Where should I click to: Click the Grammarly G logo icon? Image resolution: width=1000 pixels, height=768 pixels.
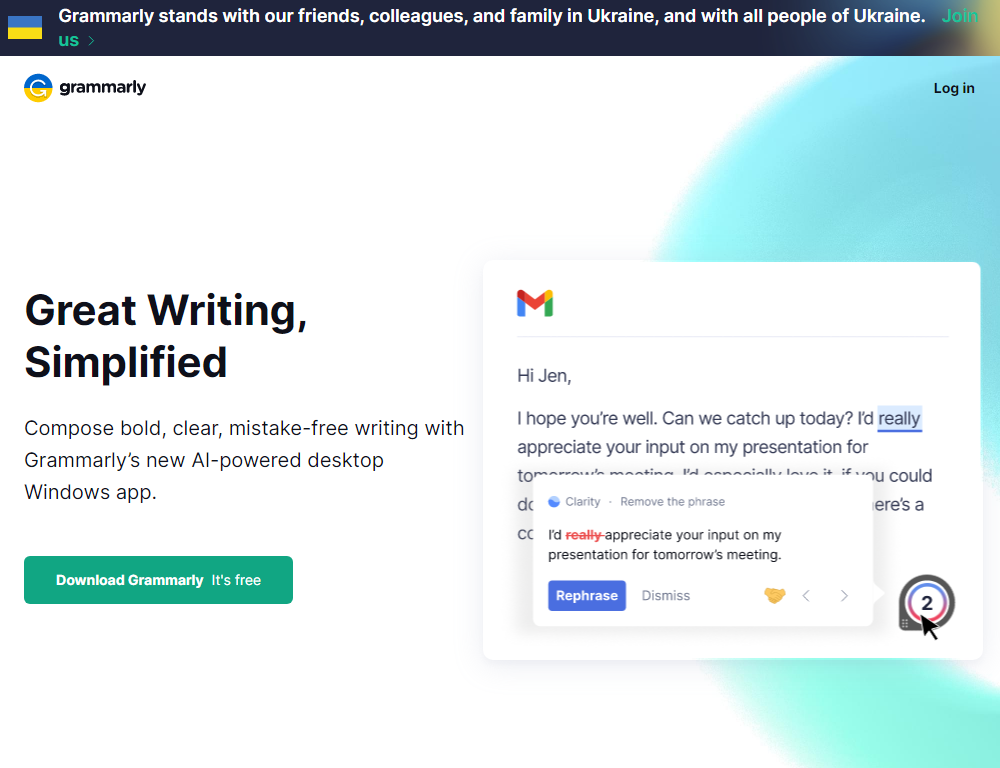click(x=38, y=88)
